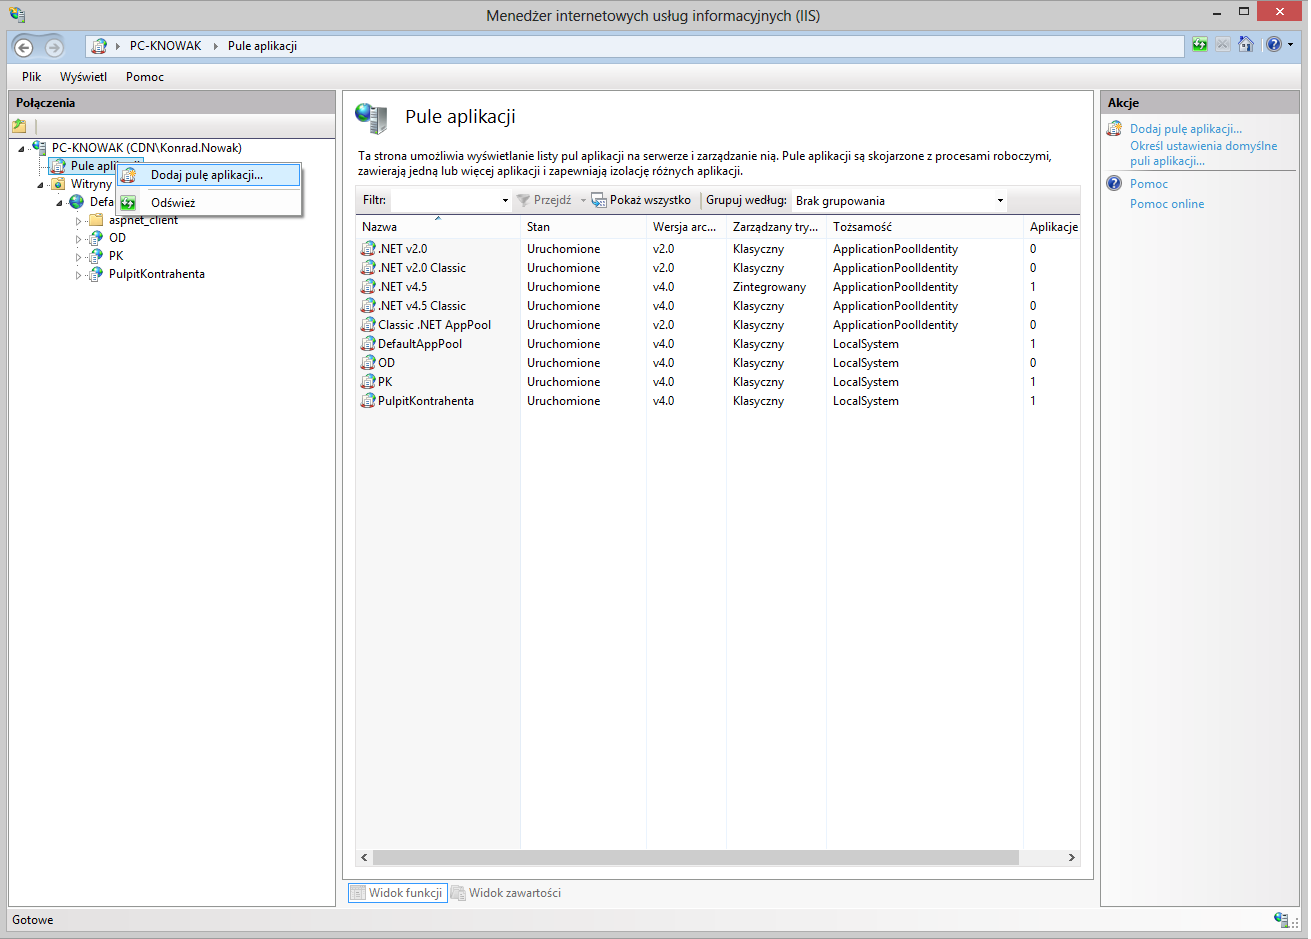The height and width of the screenshot is (939, 1311).
Task: Click the icon of the .NET v2.0 pool
Action: (x=368, y=249)
